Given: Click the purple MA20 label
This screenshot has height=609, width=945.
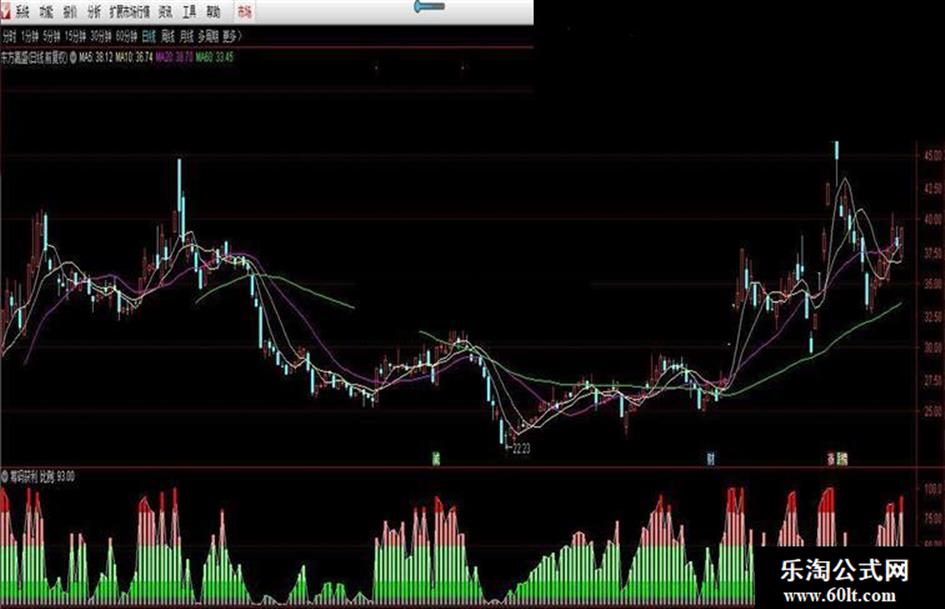Looking at the screenshot, I should click(x=174, y=57).
